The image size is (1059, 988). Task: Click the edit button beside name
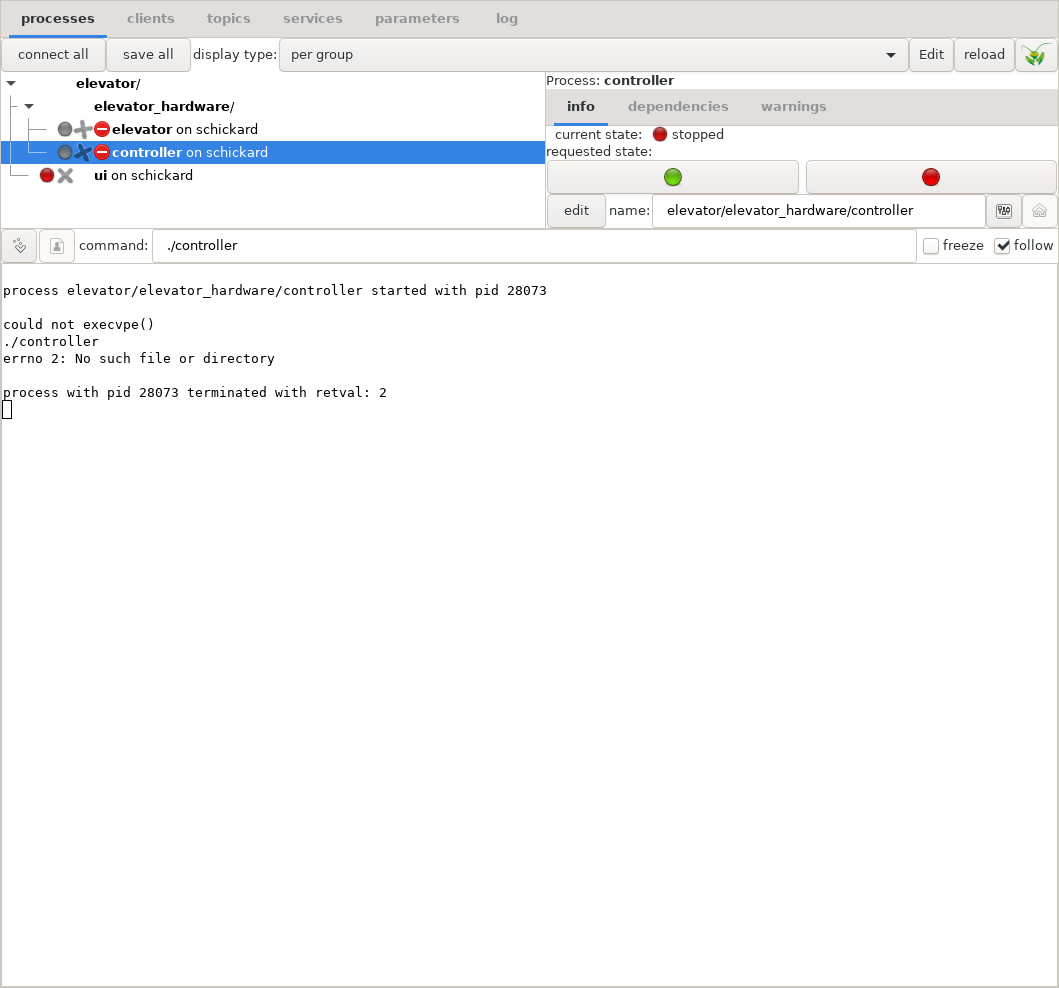pos(576,211)
